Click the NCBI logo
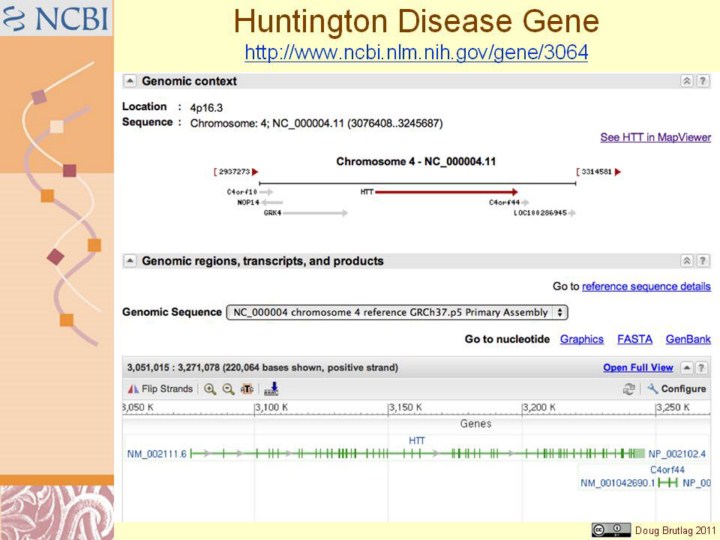This screenshot has height=540, width=720. [56, 18]
